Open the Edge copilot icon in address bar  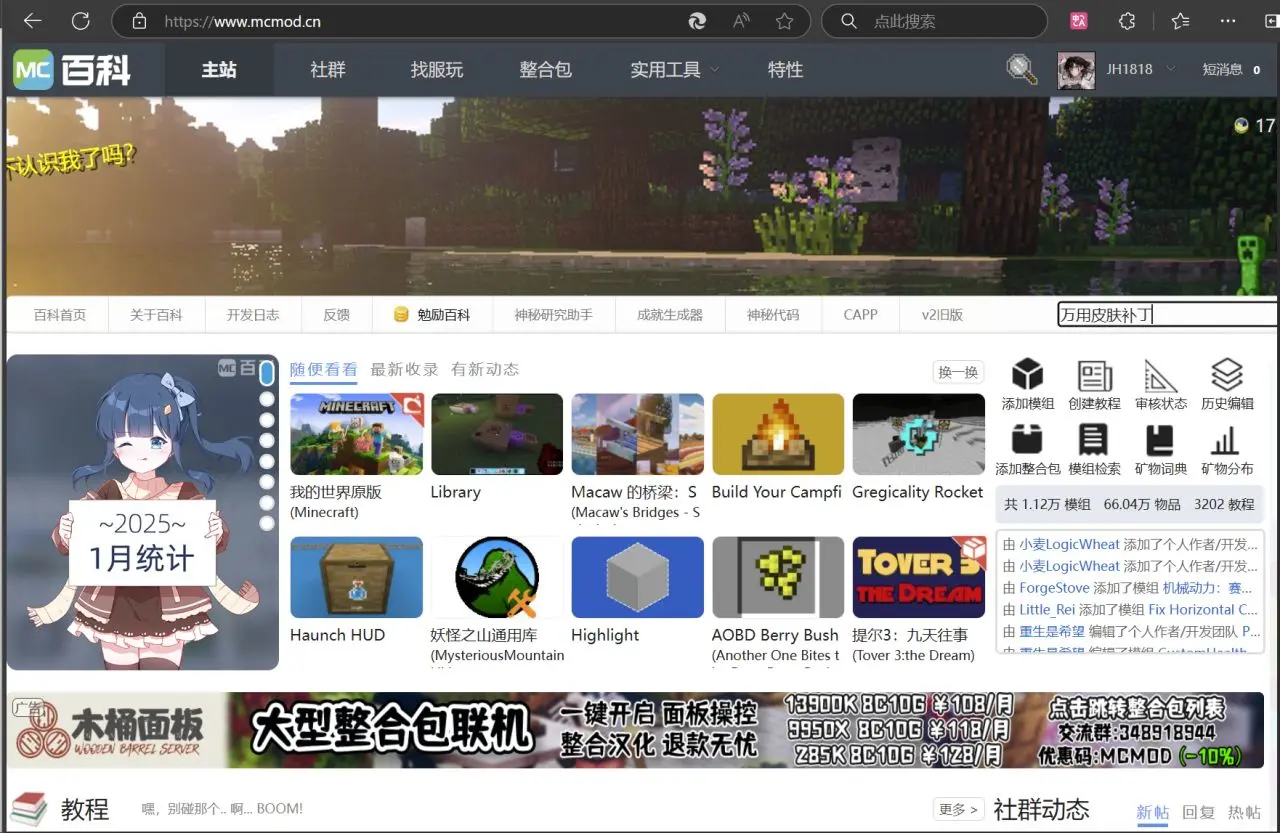697,21
